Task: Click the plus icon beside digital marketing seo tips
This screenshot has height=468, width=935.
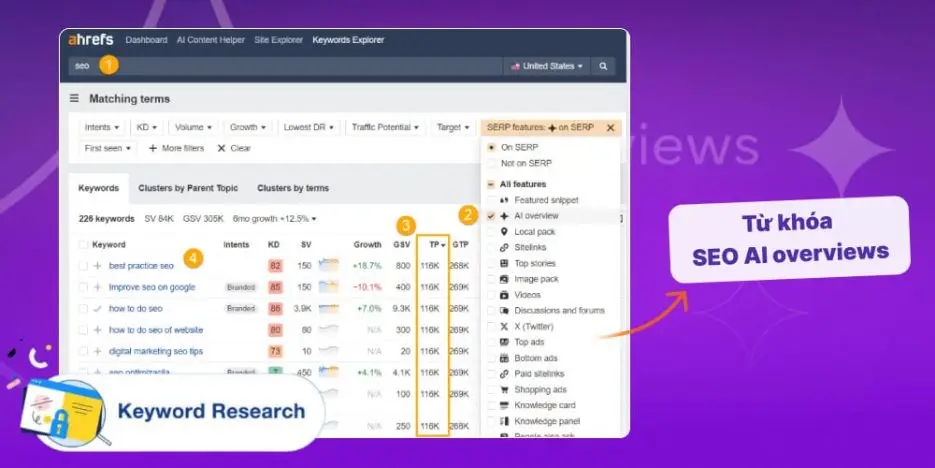Action: coord(97,351)
